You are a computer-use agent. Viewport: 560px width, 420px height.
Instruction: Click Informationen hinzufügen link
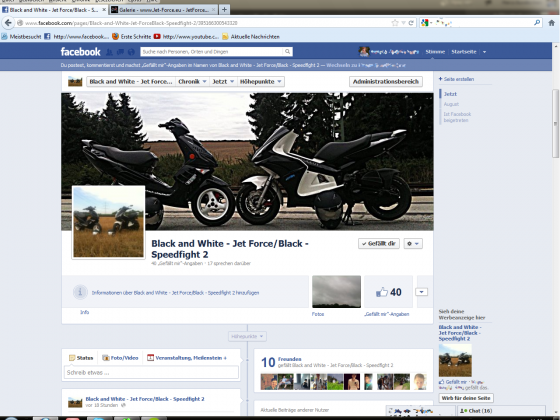click(x=175, y=292)
